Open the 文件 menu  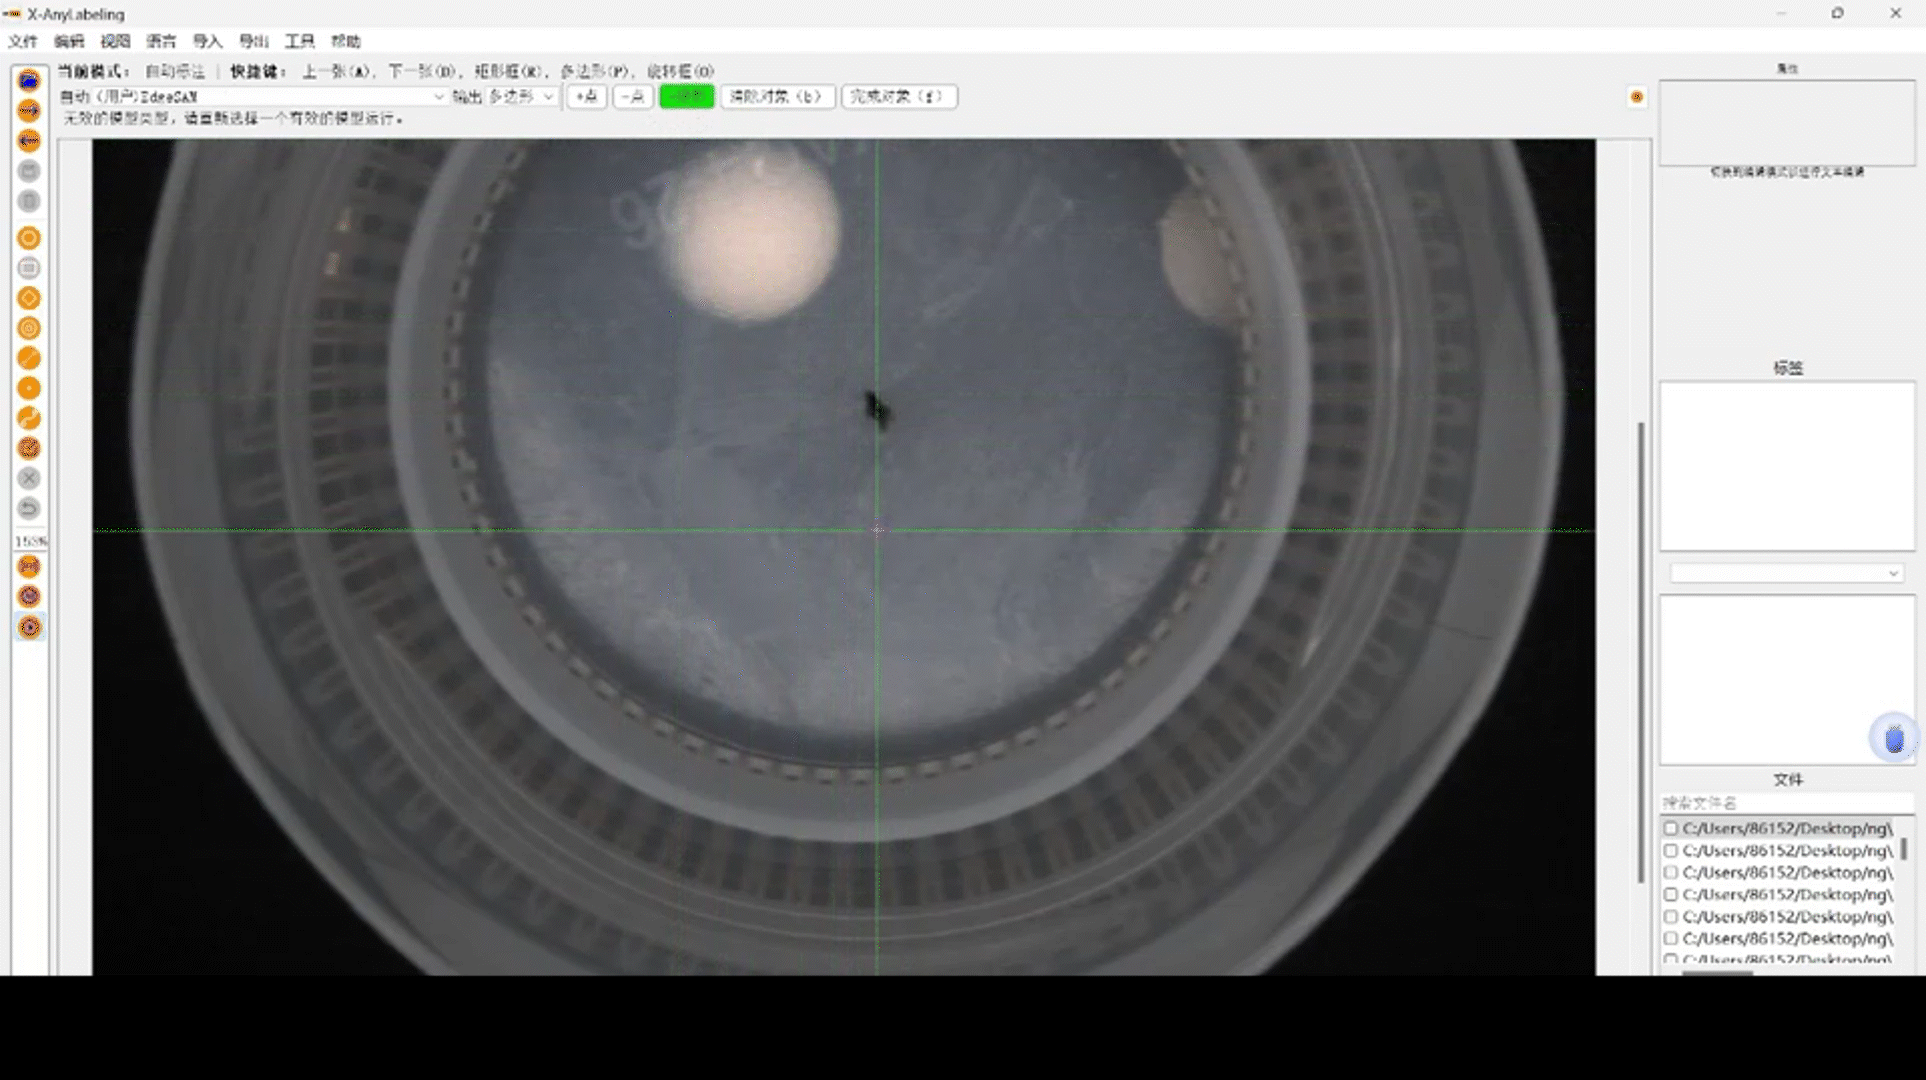22,41
